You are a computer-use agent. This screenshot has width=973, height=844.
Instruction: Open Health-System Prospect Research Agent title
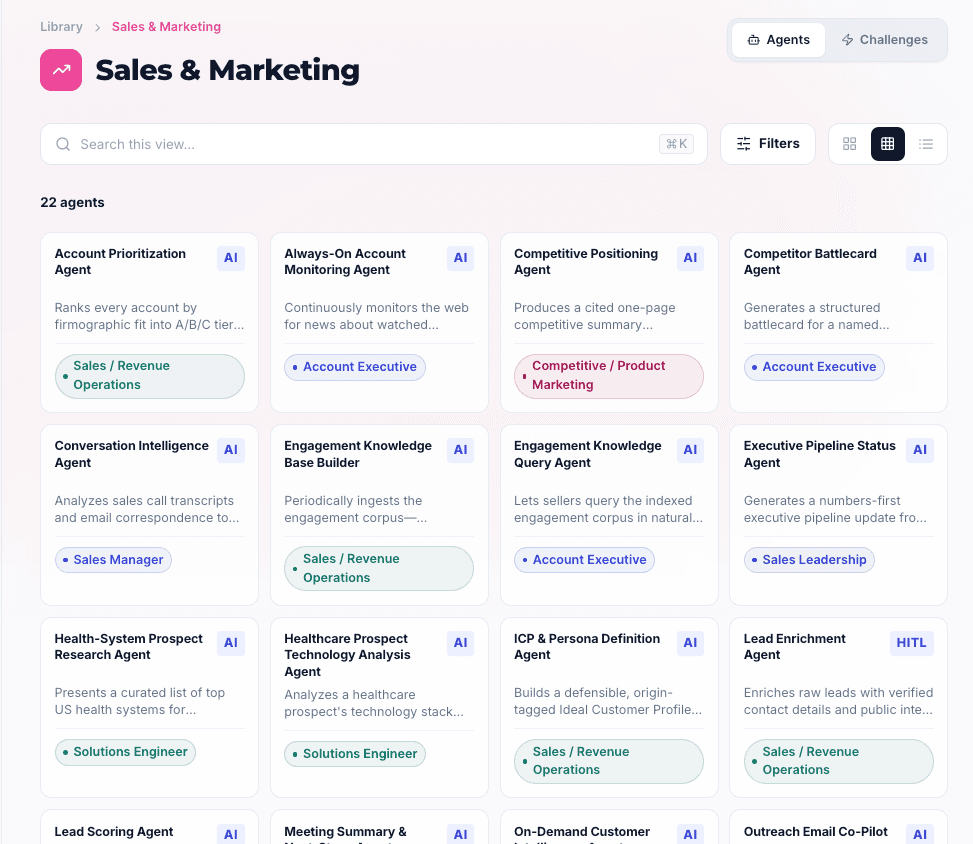point(128,647)
